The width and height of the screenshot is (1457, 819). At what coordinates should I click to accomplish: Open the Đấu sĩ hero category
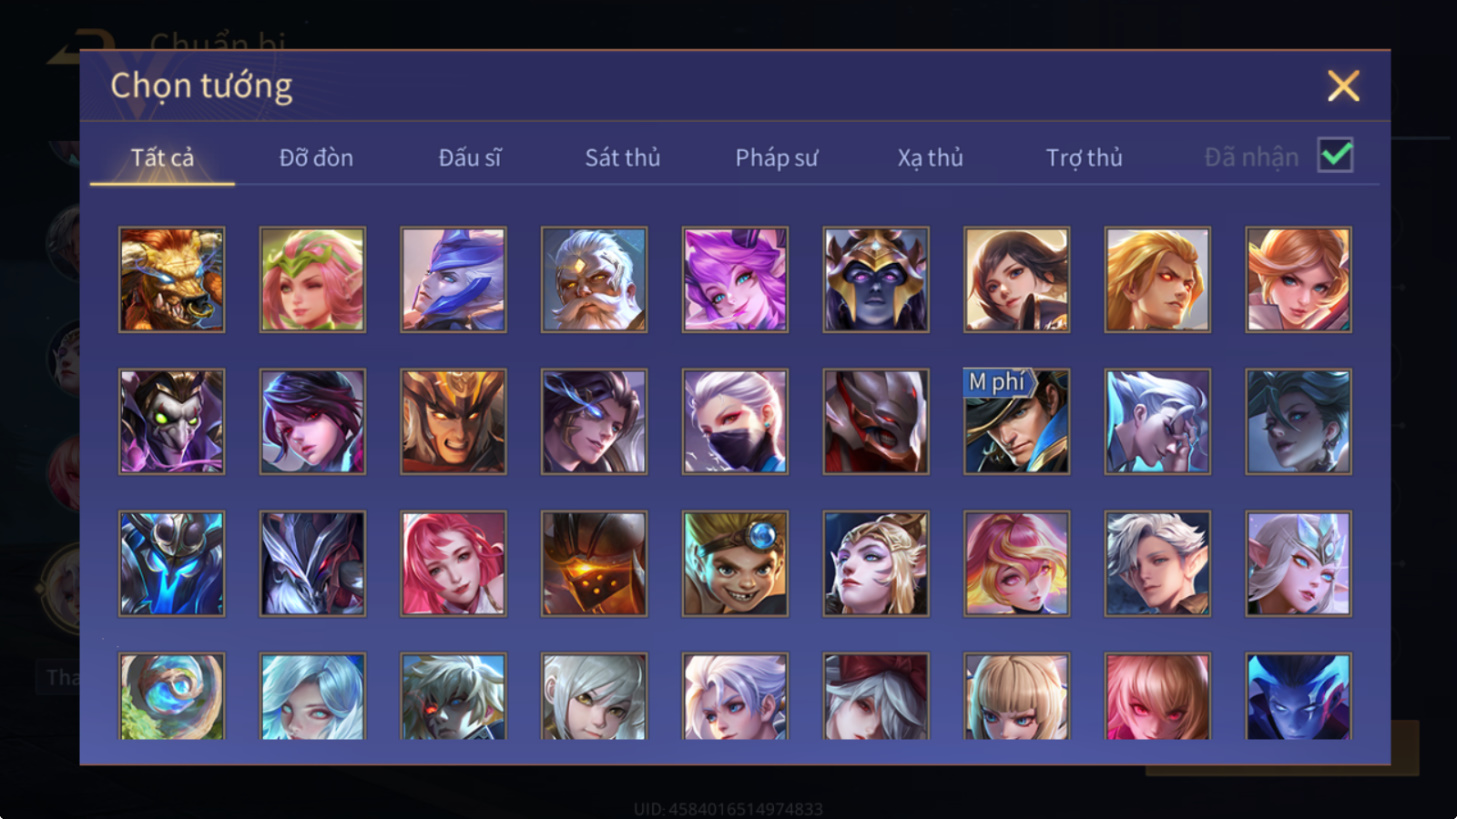tap(470, 157)
